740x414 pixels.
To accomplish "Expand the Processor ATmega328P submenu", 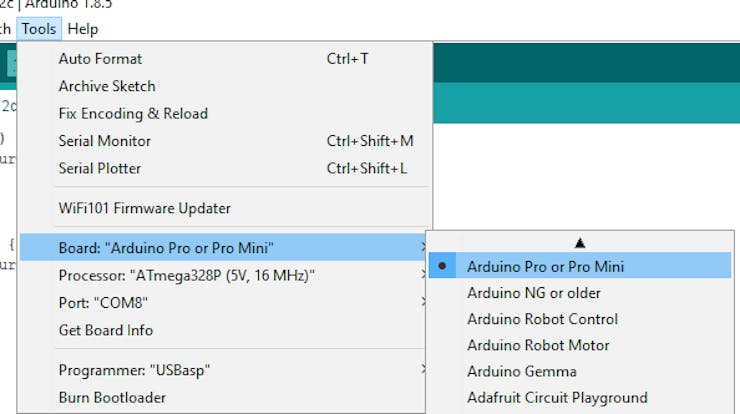I will pos(223,275).
